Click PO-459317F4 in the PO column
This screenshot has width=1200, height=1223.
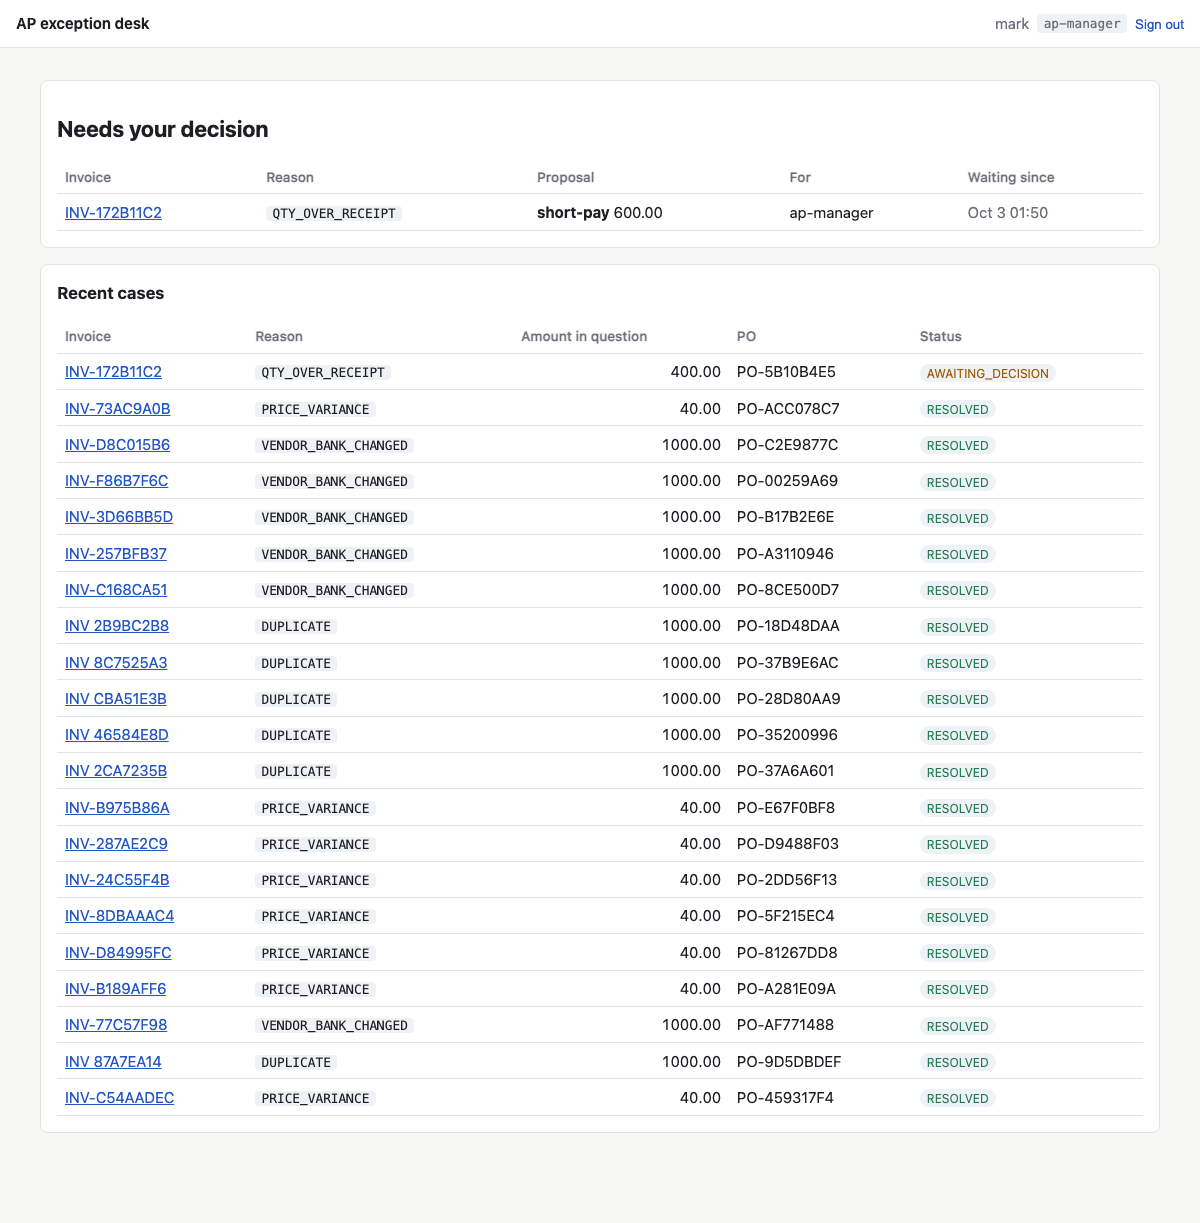point(786,1098)
